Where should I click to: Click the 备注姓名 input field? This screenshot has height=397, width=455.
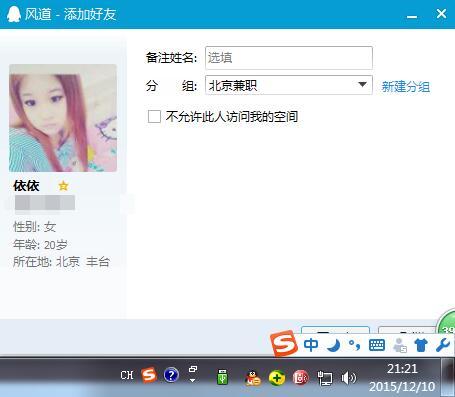point(289,58)
